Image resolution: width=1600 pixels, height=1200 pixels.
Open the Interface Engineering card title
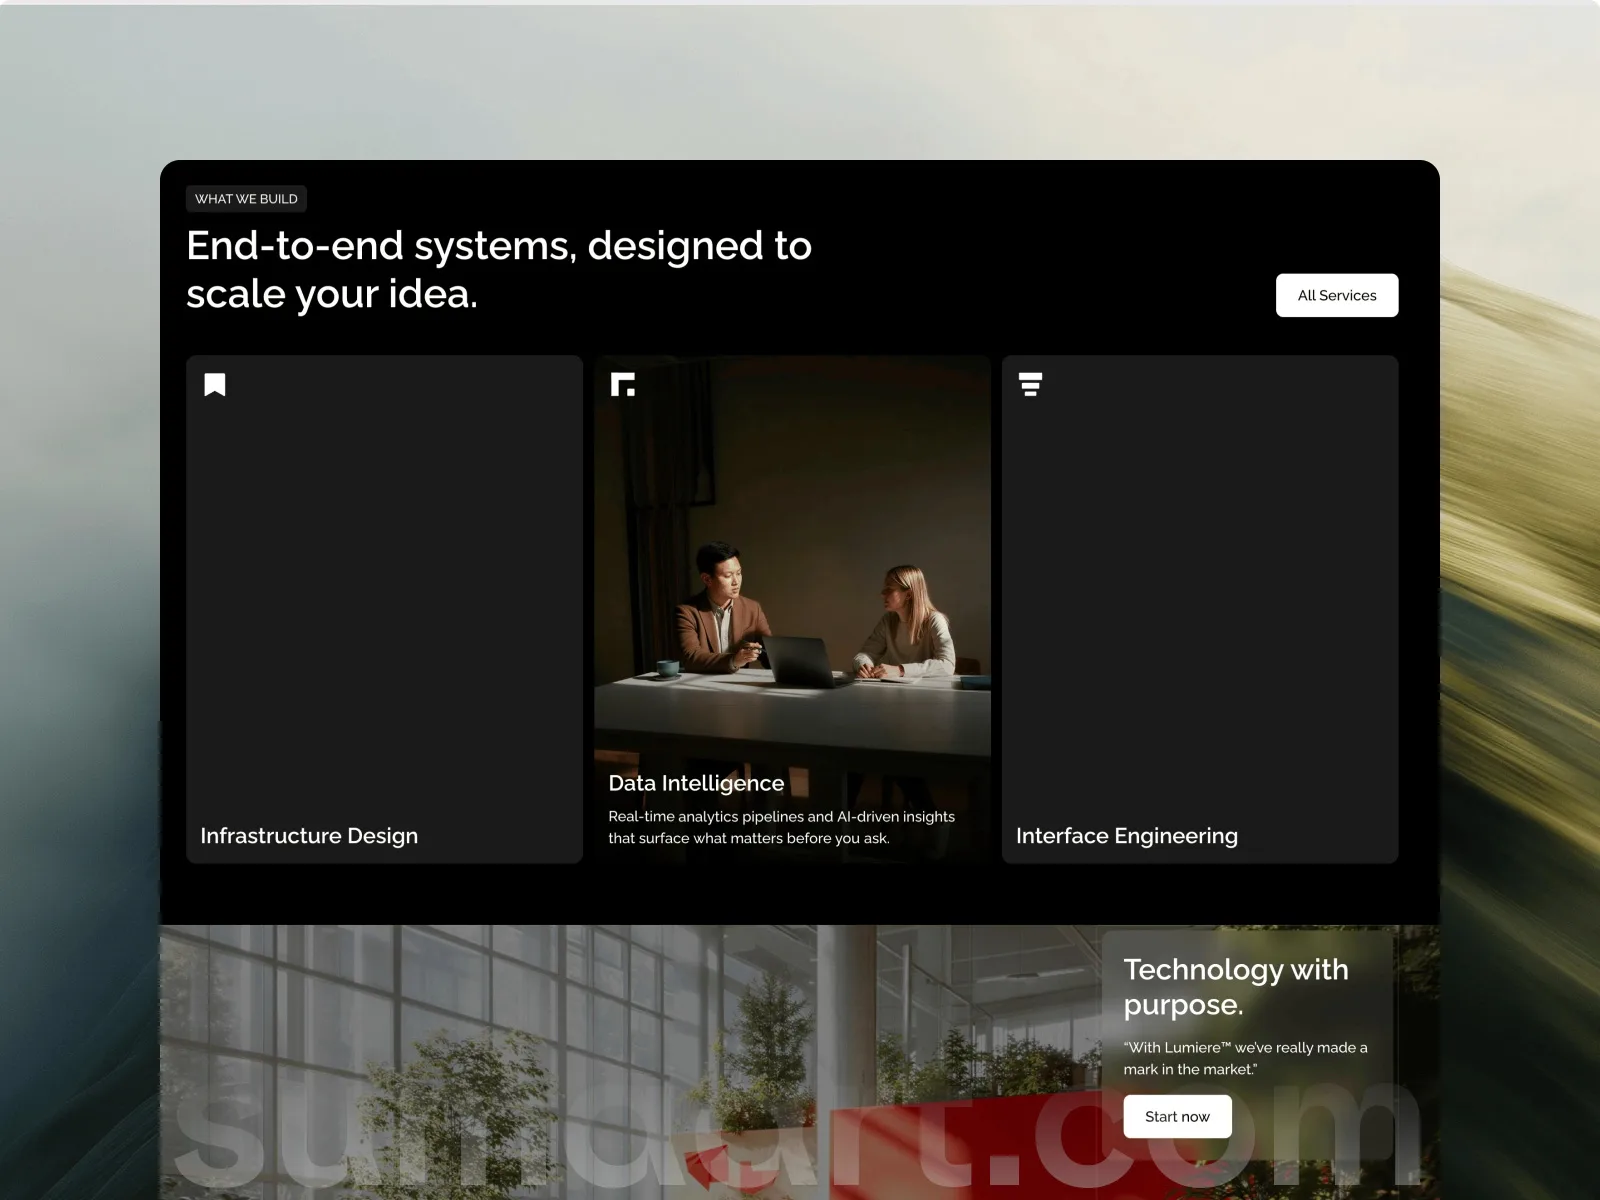point(1127,836)
